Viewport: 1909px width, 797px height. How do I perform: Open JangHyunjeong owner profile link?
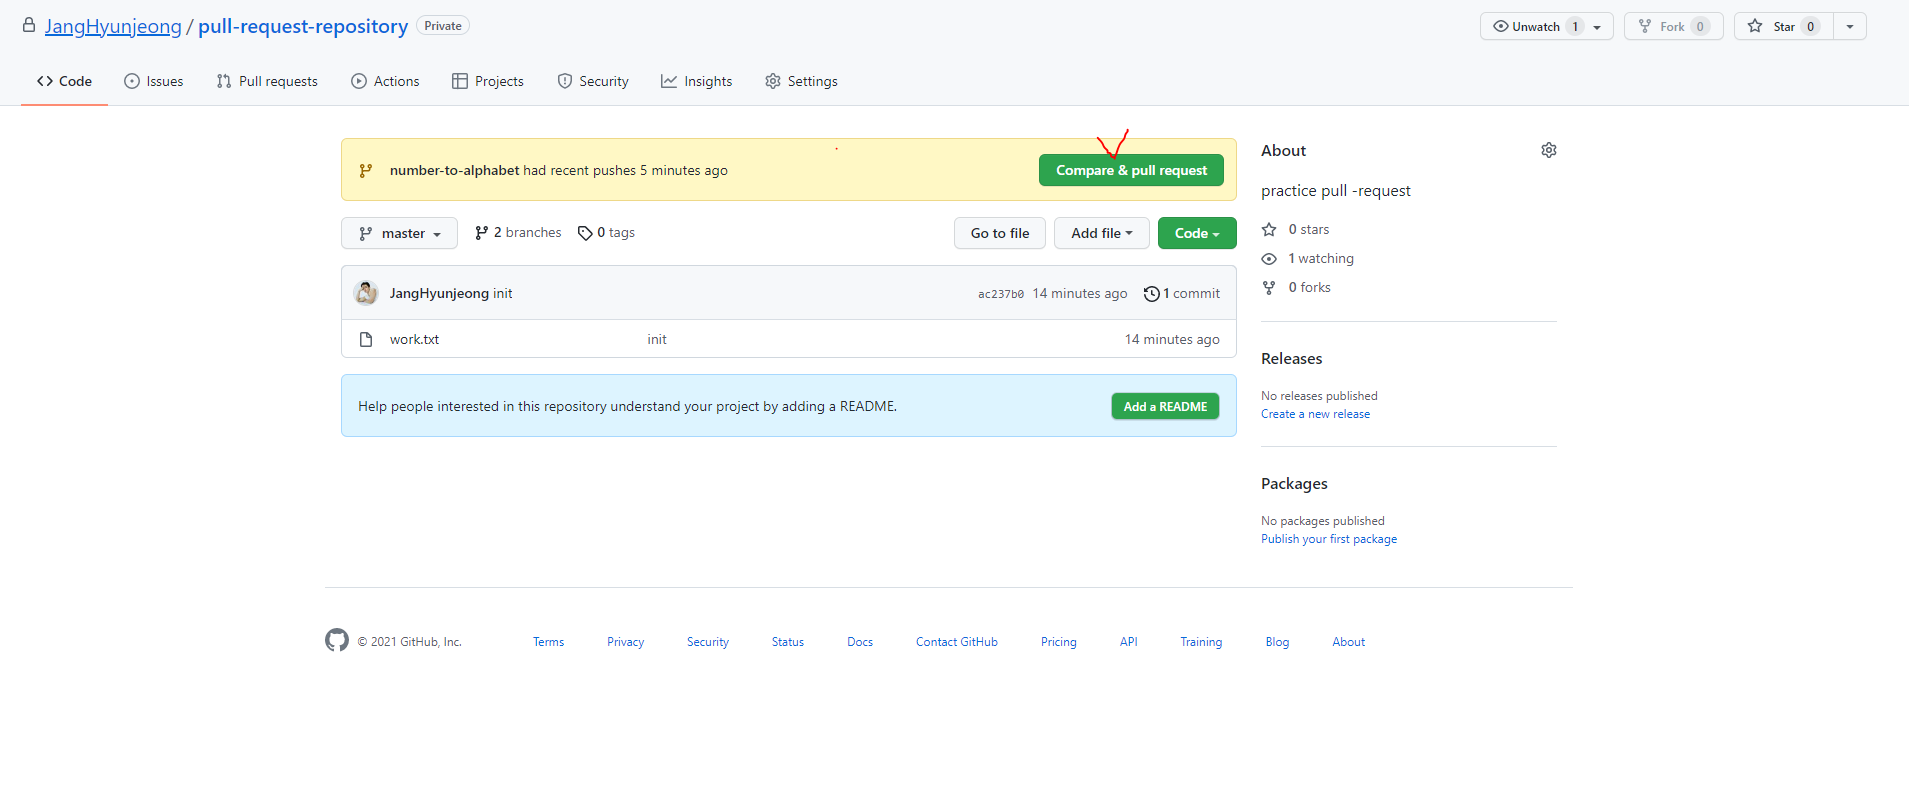(x=113, y=26)
